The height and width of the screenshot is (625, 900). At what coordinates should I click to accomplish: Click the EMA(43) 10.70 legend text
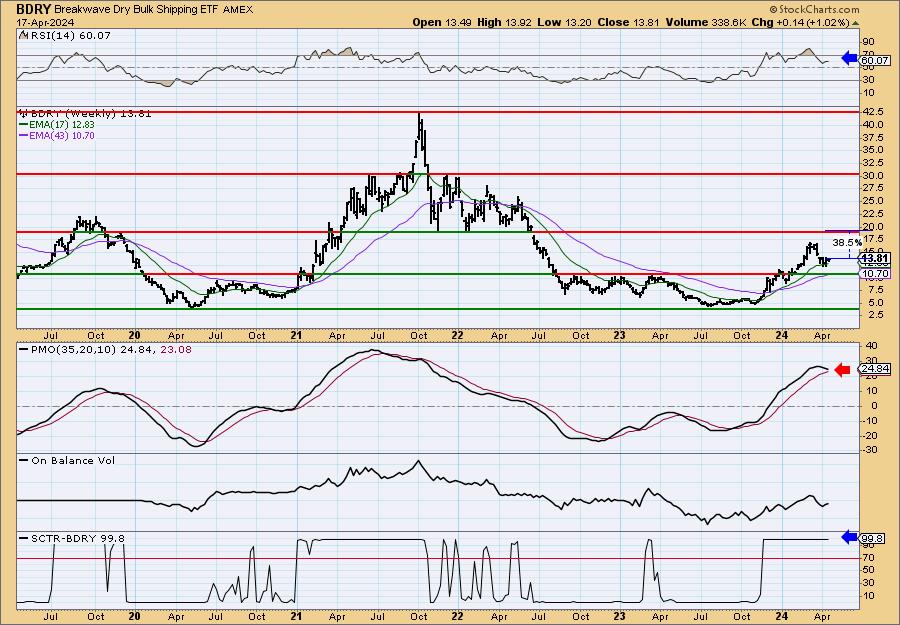point(62,136)
